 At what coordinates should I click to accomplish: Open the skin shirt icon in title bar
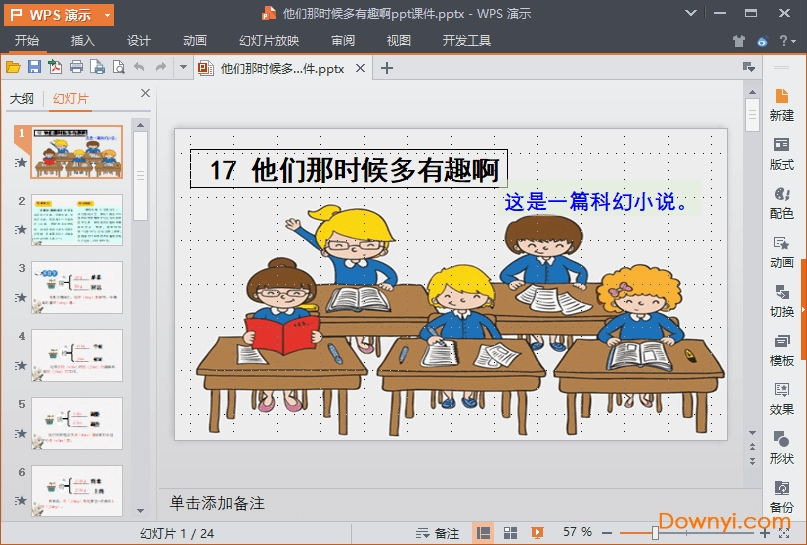tap(739, 41)
